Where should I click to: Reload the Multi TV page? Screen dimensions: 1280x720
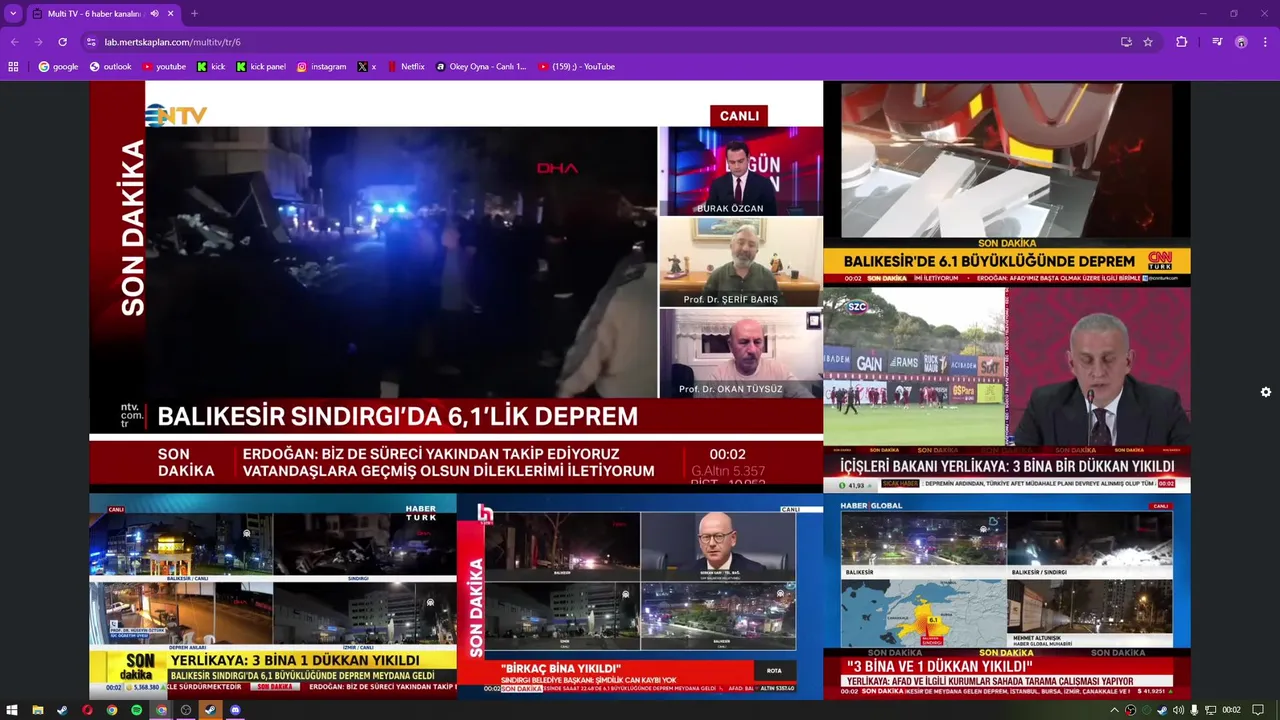(62, 42)
